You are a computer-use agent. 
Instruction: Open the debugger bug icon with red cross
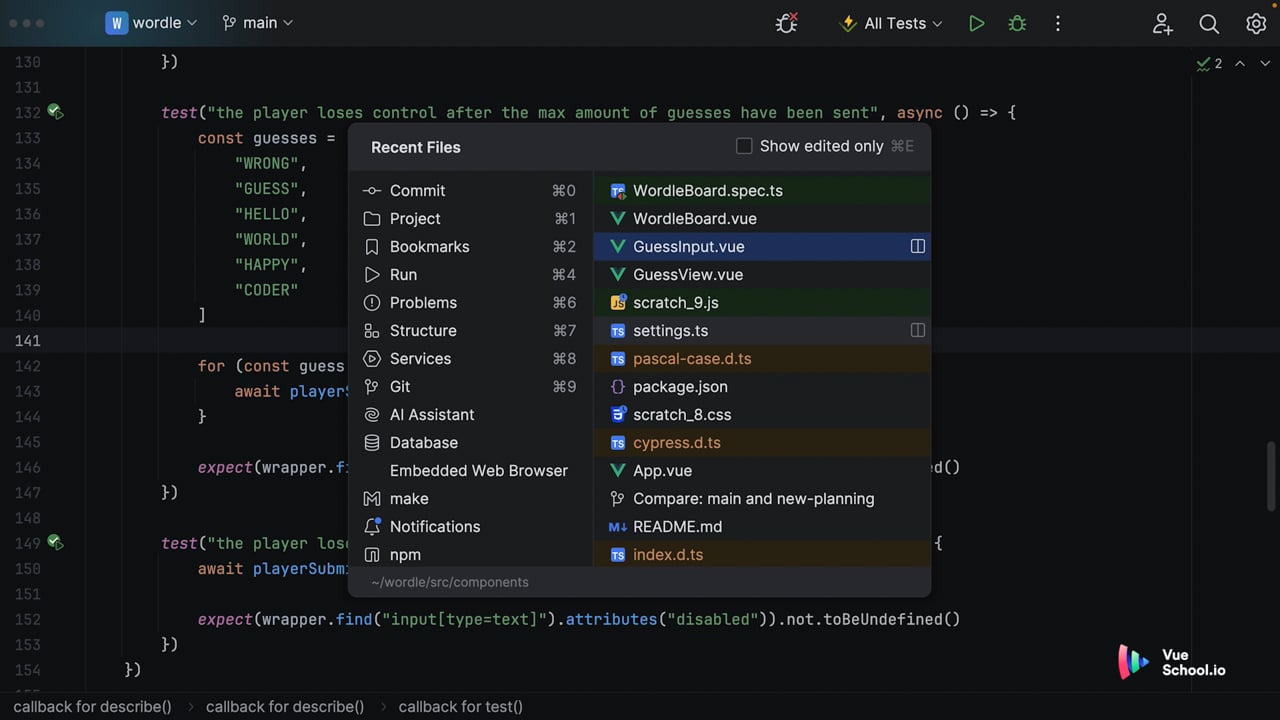(787, 23)
